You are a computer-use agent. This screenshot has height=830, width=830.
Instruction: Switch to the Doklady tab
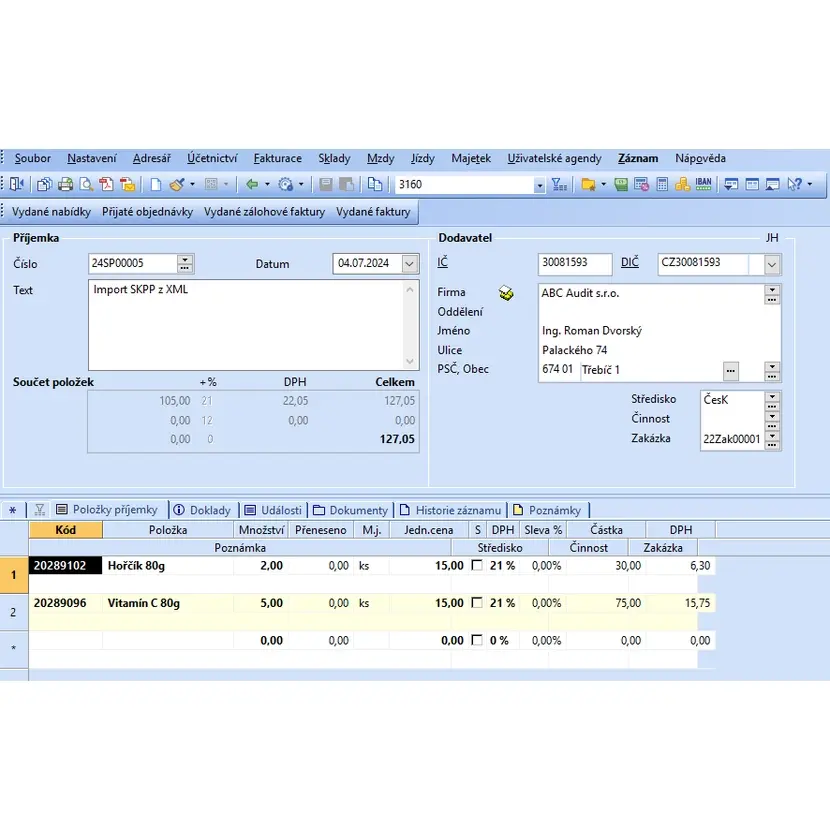point(203,510)
